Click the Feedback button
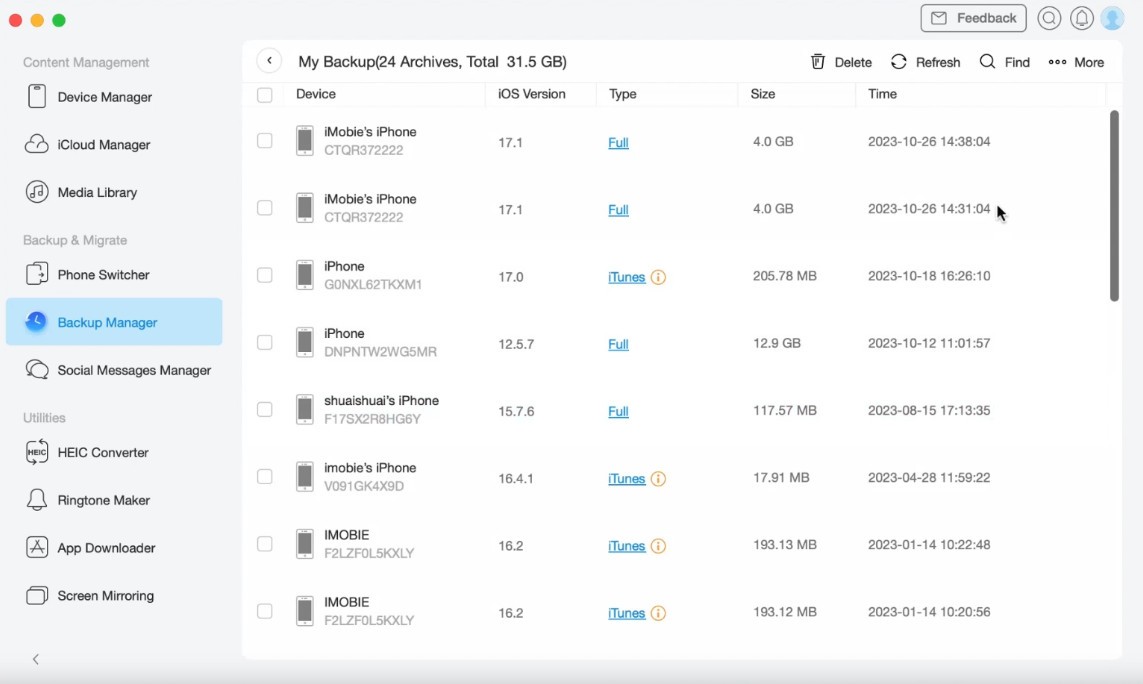1143x684 pixels. (x=973, y=18)
